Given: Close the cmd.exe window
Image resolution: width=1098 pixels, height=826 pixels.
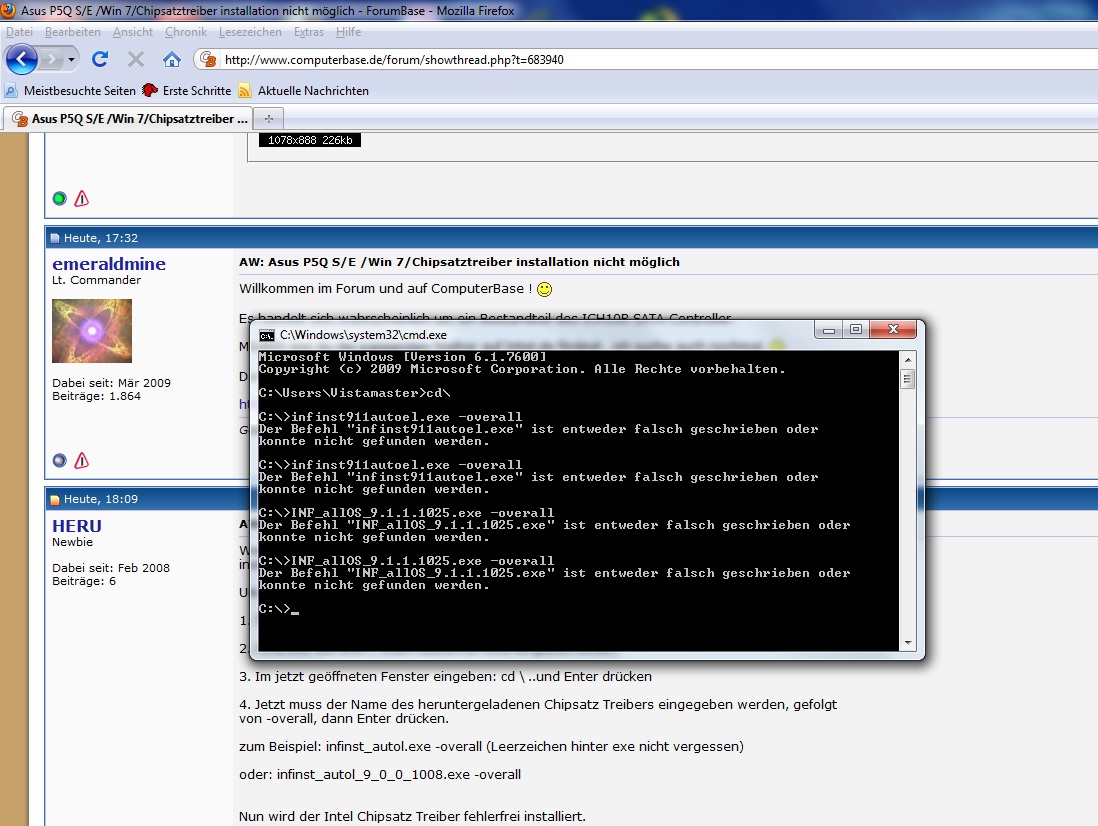Looking at the screenshot, I should coord(893,329).
